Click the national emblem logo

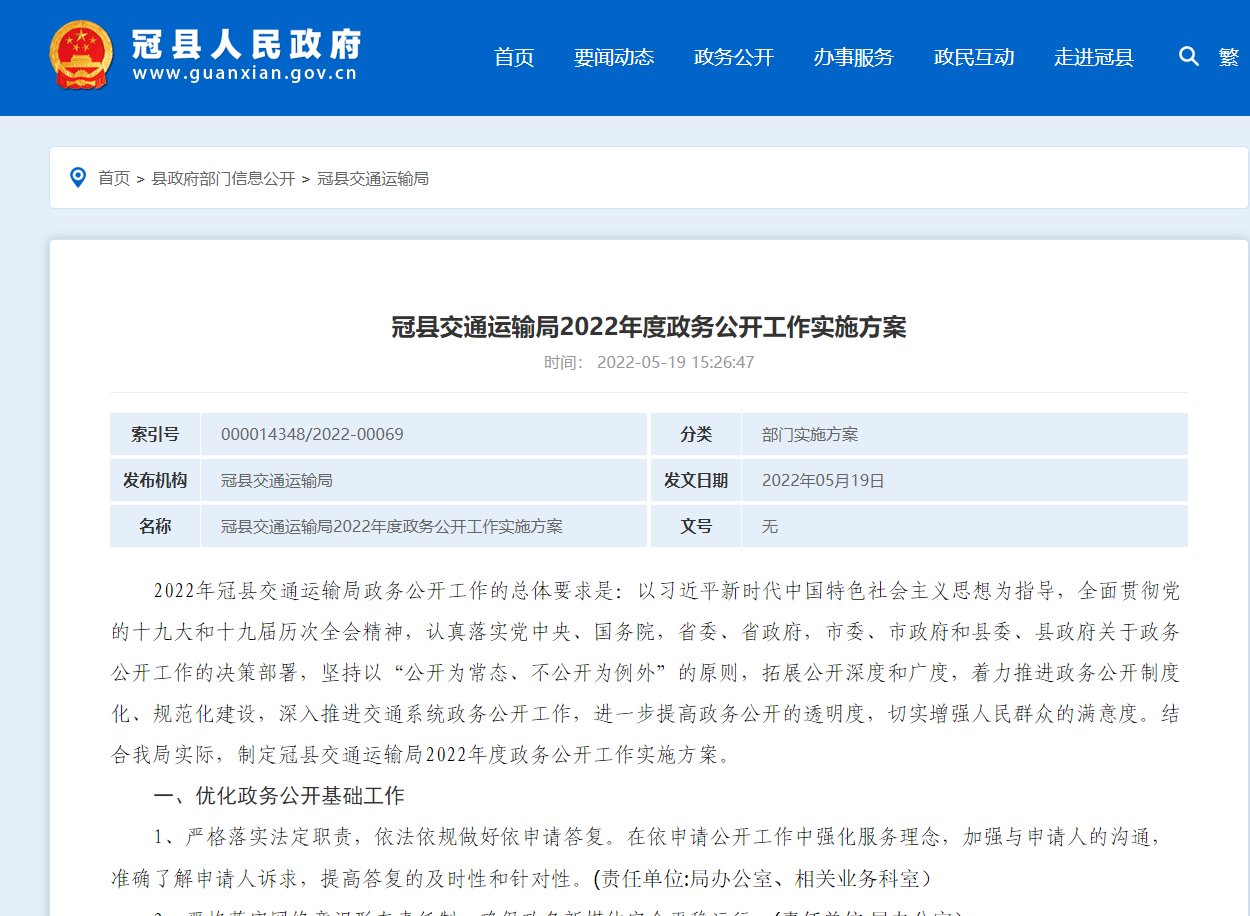click(x=82, y=55)
